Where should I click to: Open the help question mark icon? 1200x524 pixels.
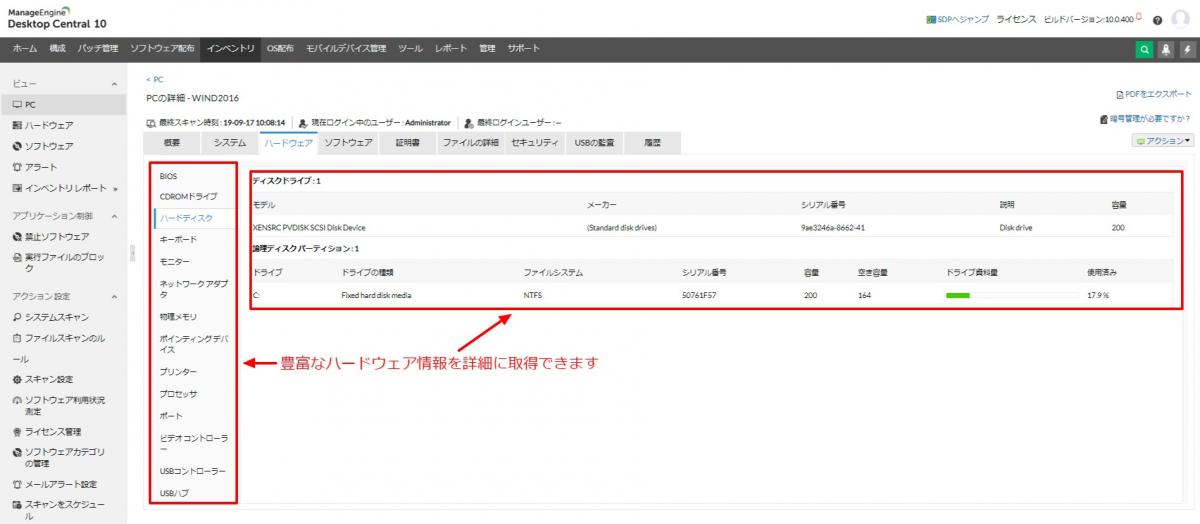coord(1157,19)
